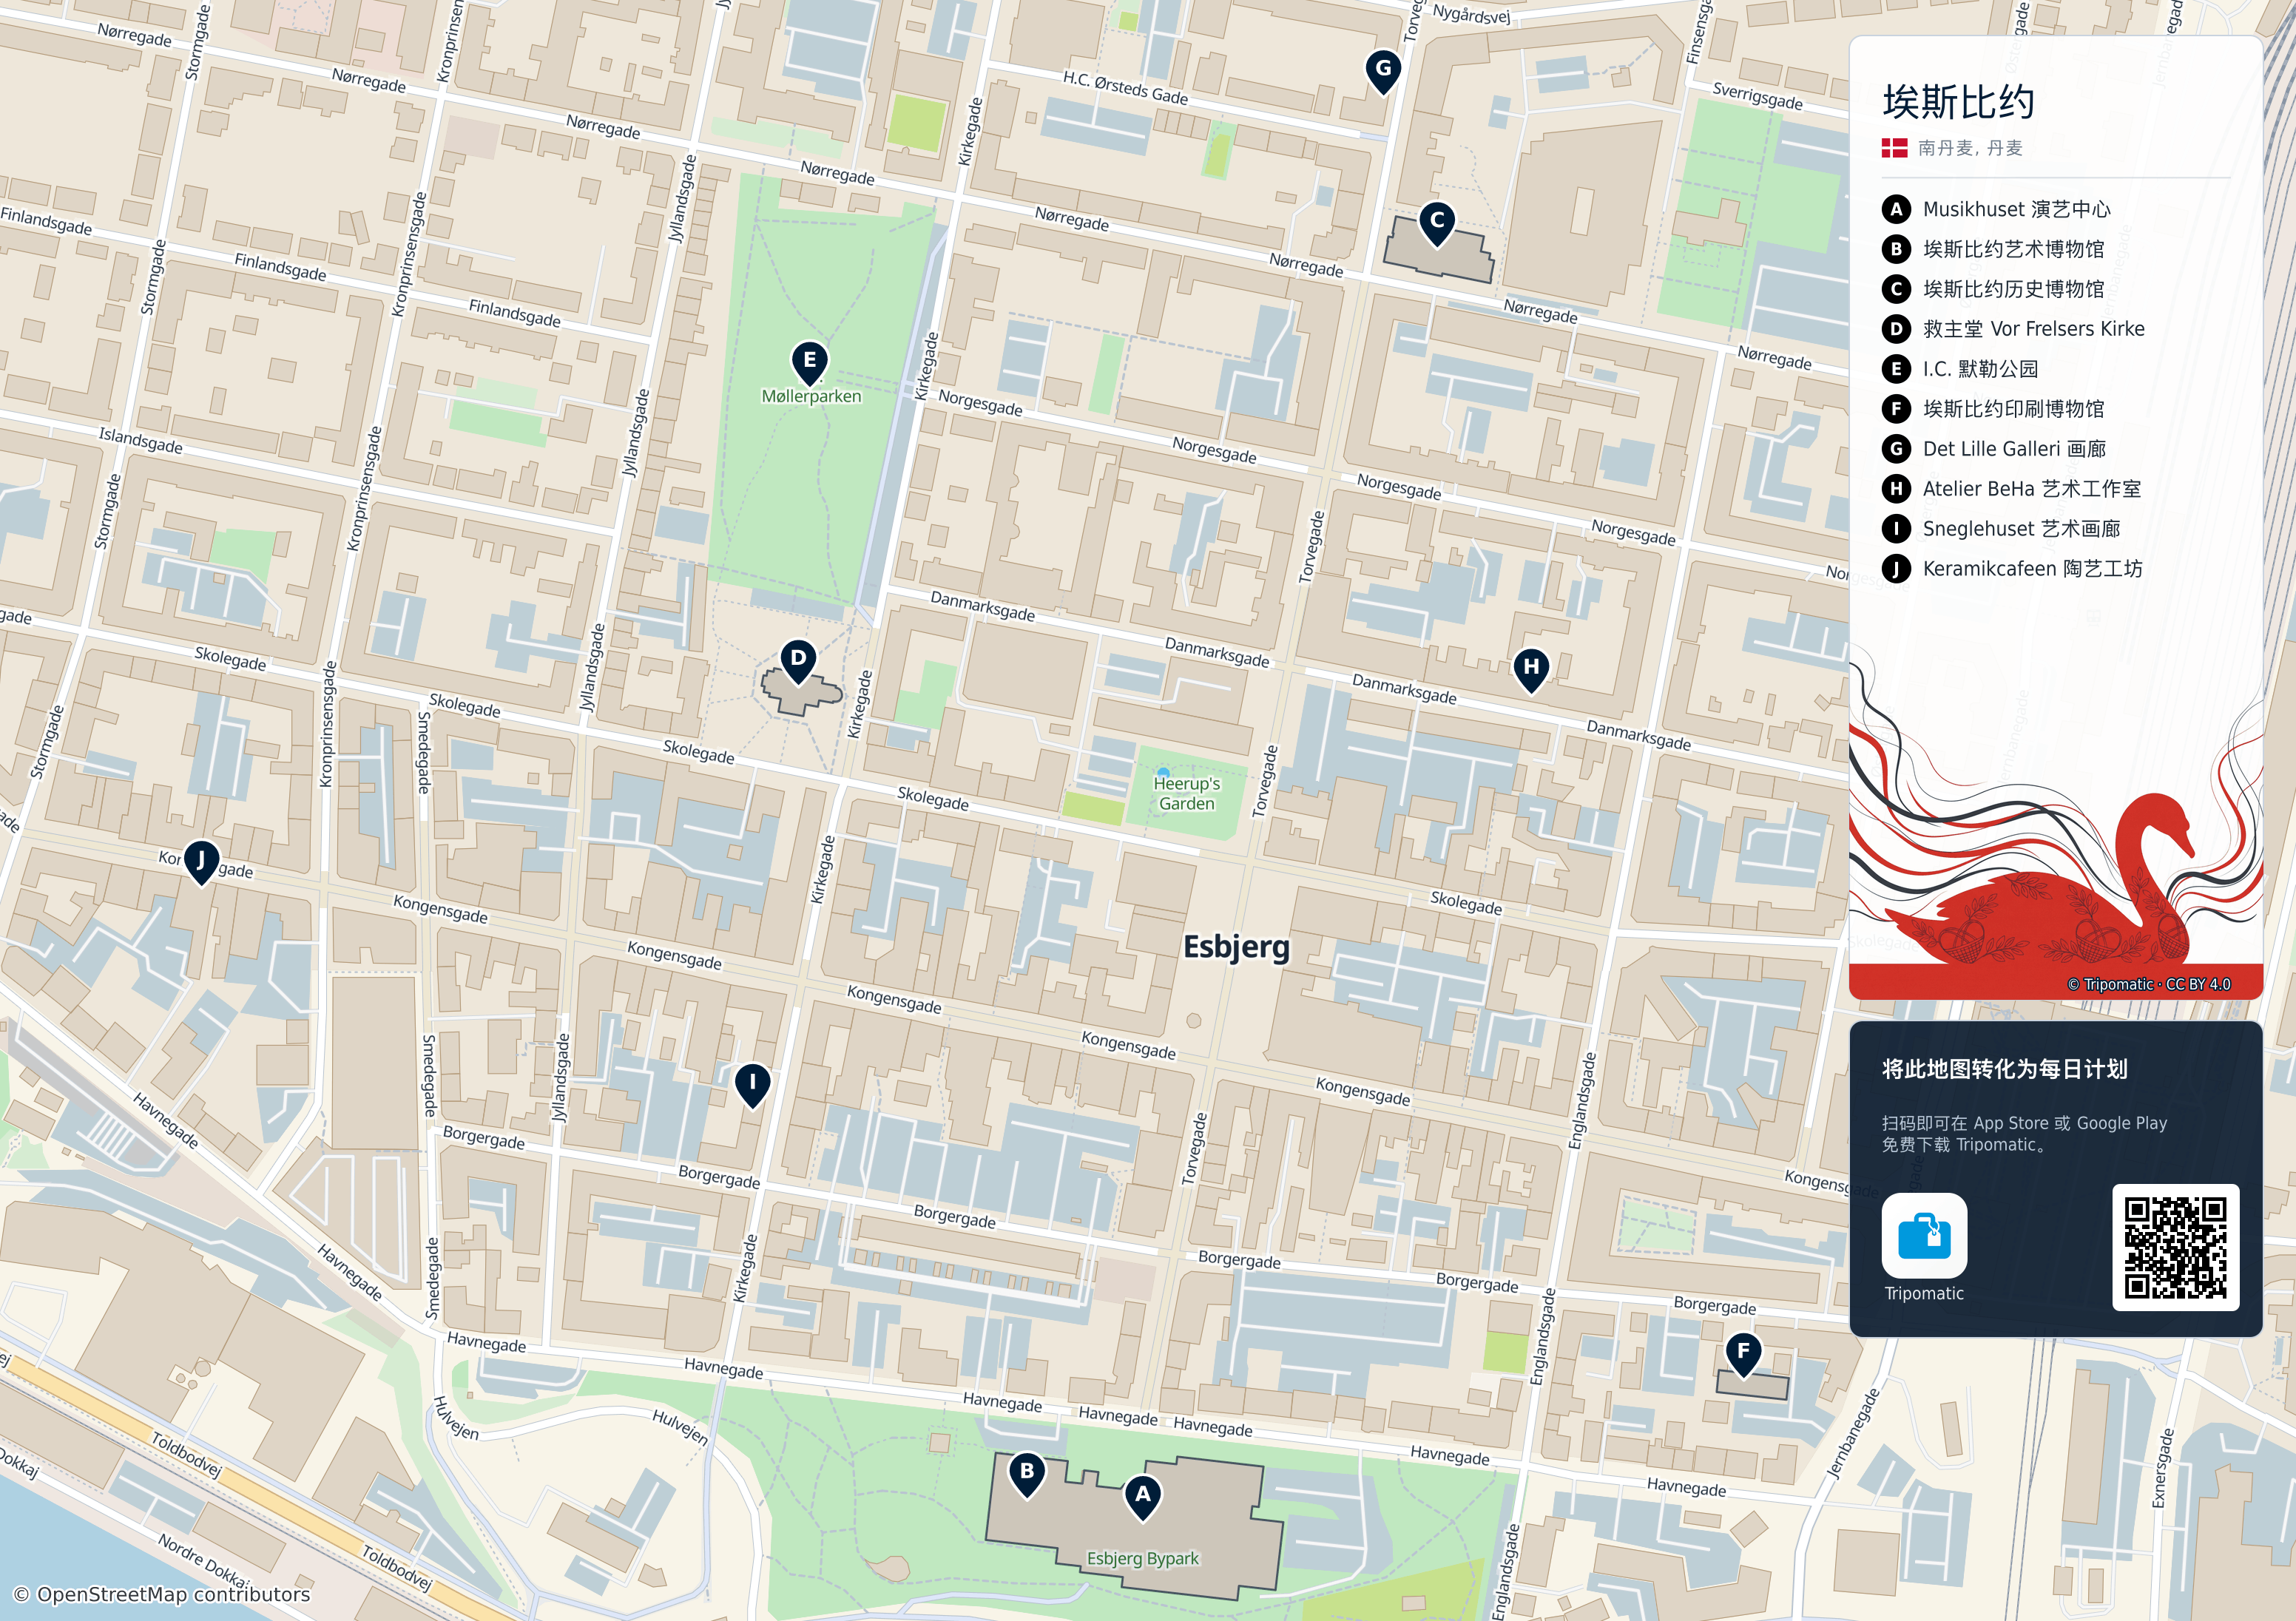The height and width of the screenshot is (1621, 2296).
Task: Click the Esbjerg city label on map
Action: click(1236, 947)
